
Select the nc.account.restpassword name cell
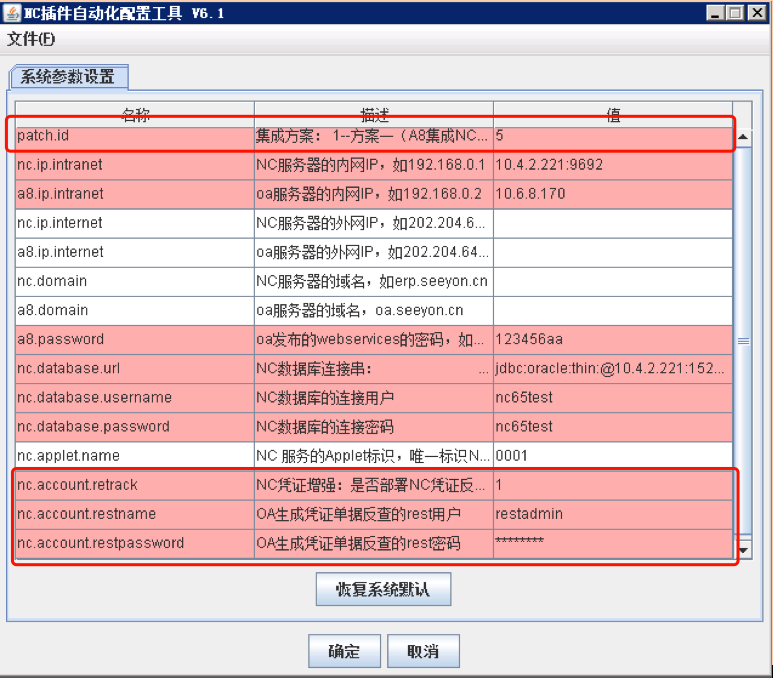coord(135,543)
